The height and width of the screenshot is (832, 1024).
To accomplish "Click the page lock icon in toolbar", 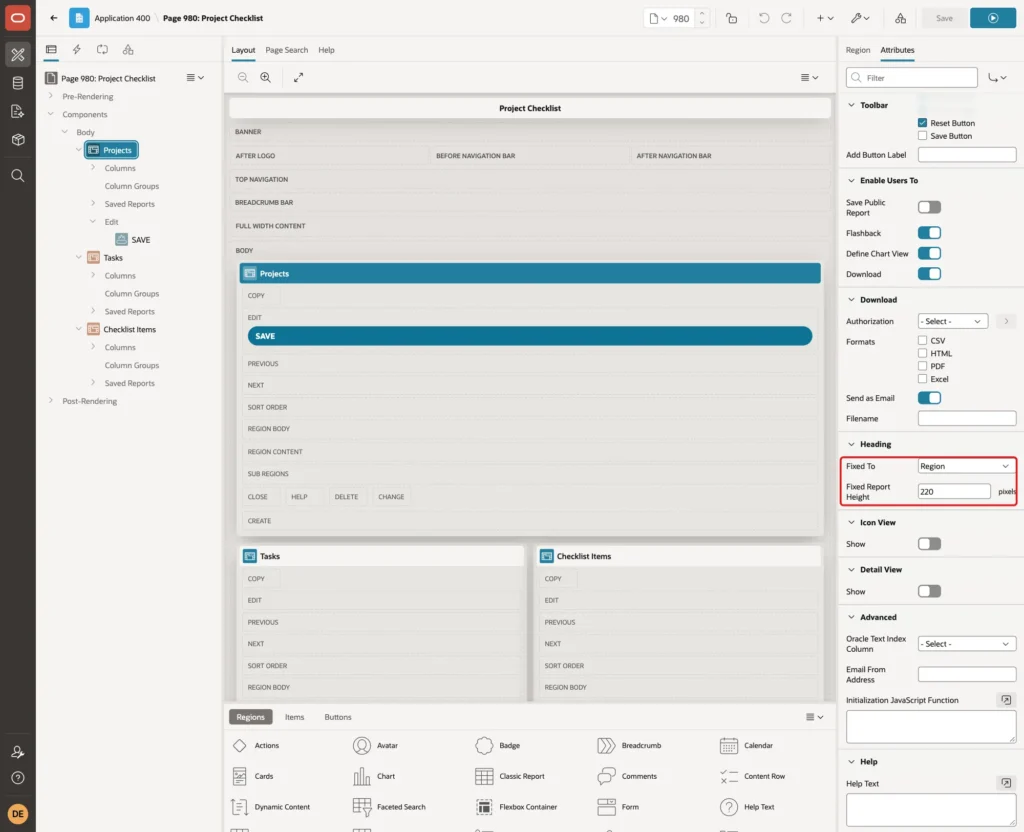I will click(x=731, y=18).
